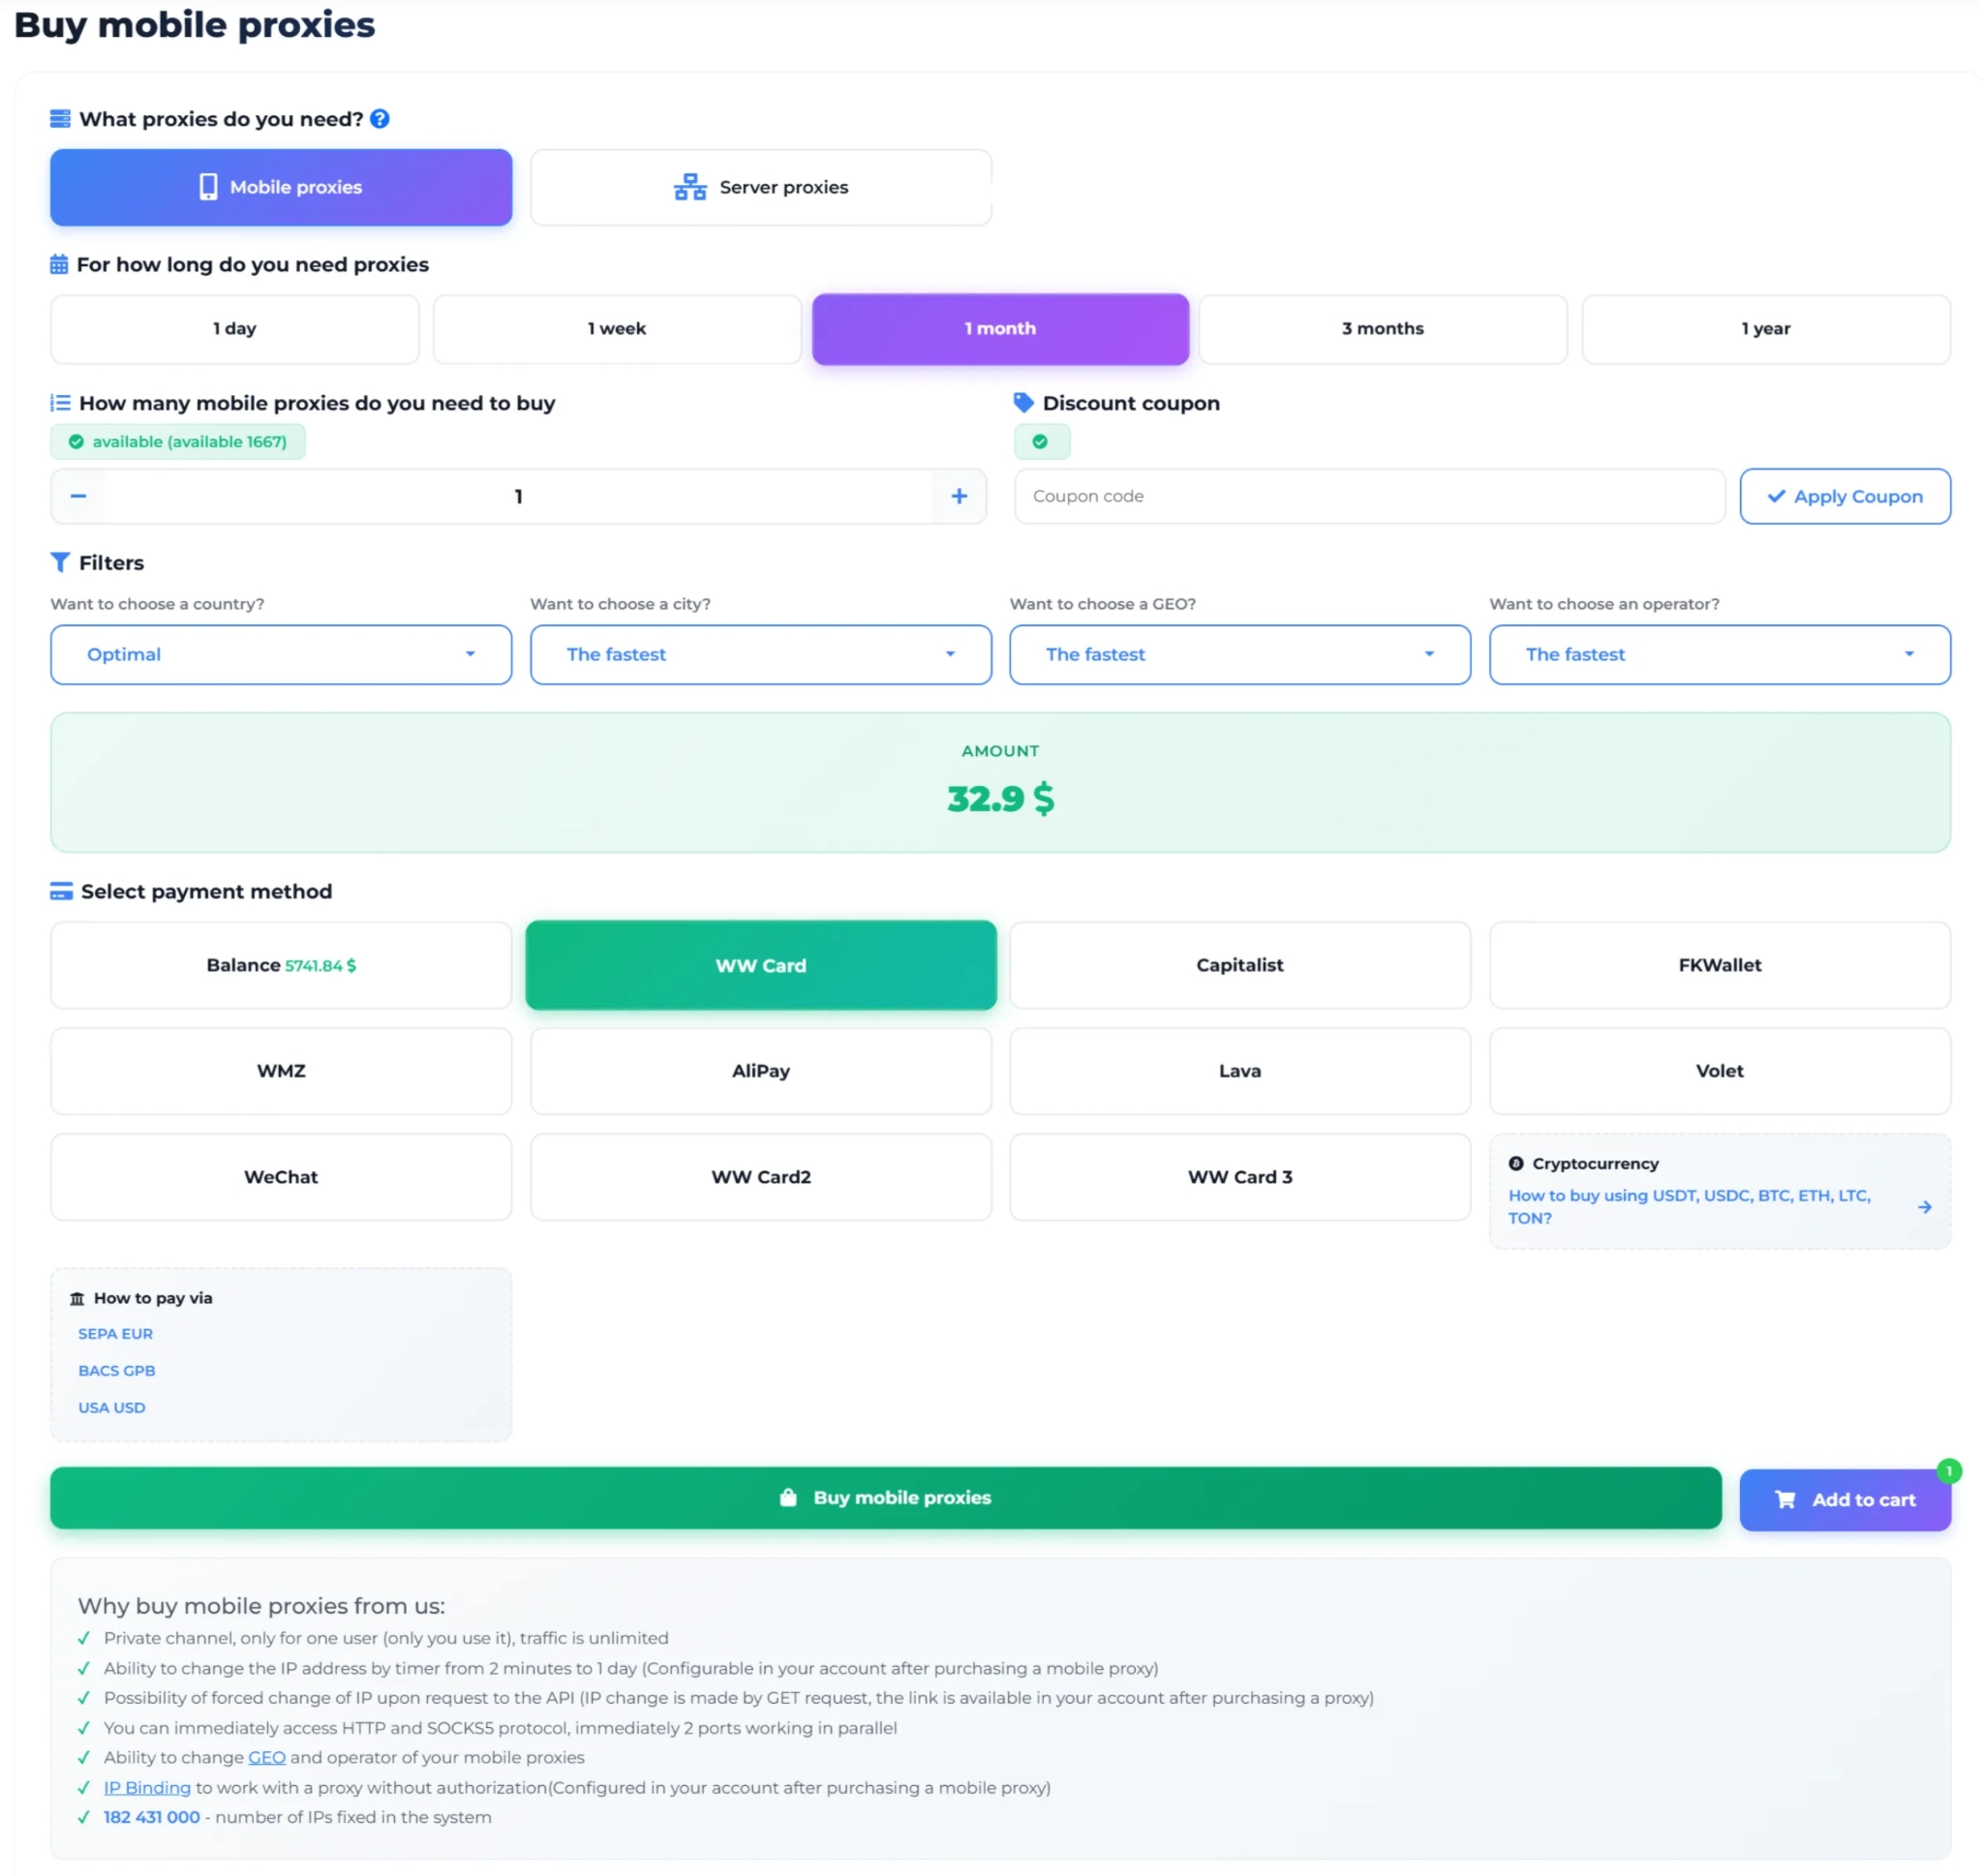Click the Filters funnel icon
This screenshot has height=1876, width=1983.
tap(60, 562)
